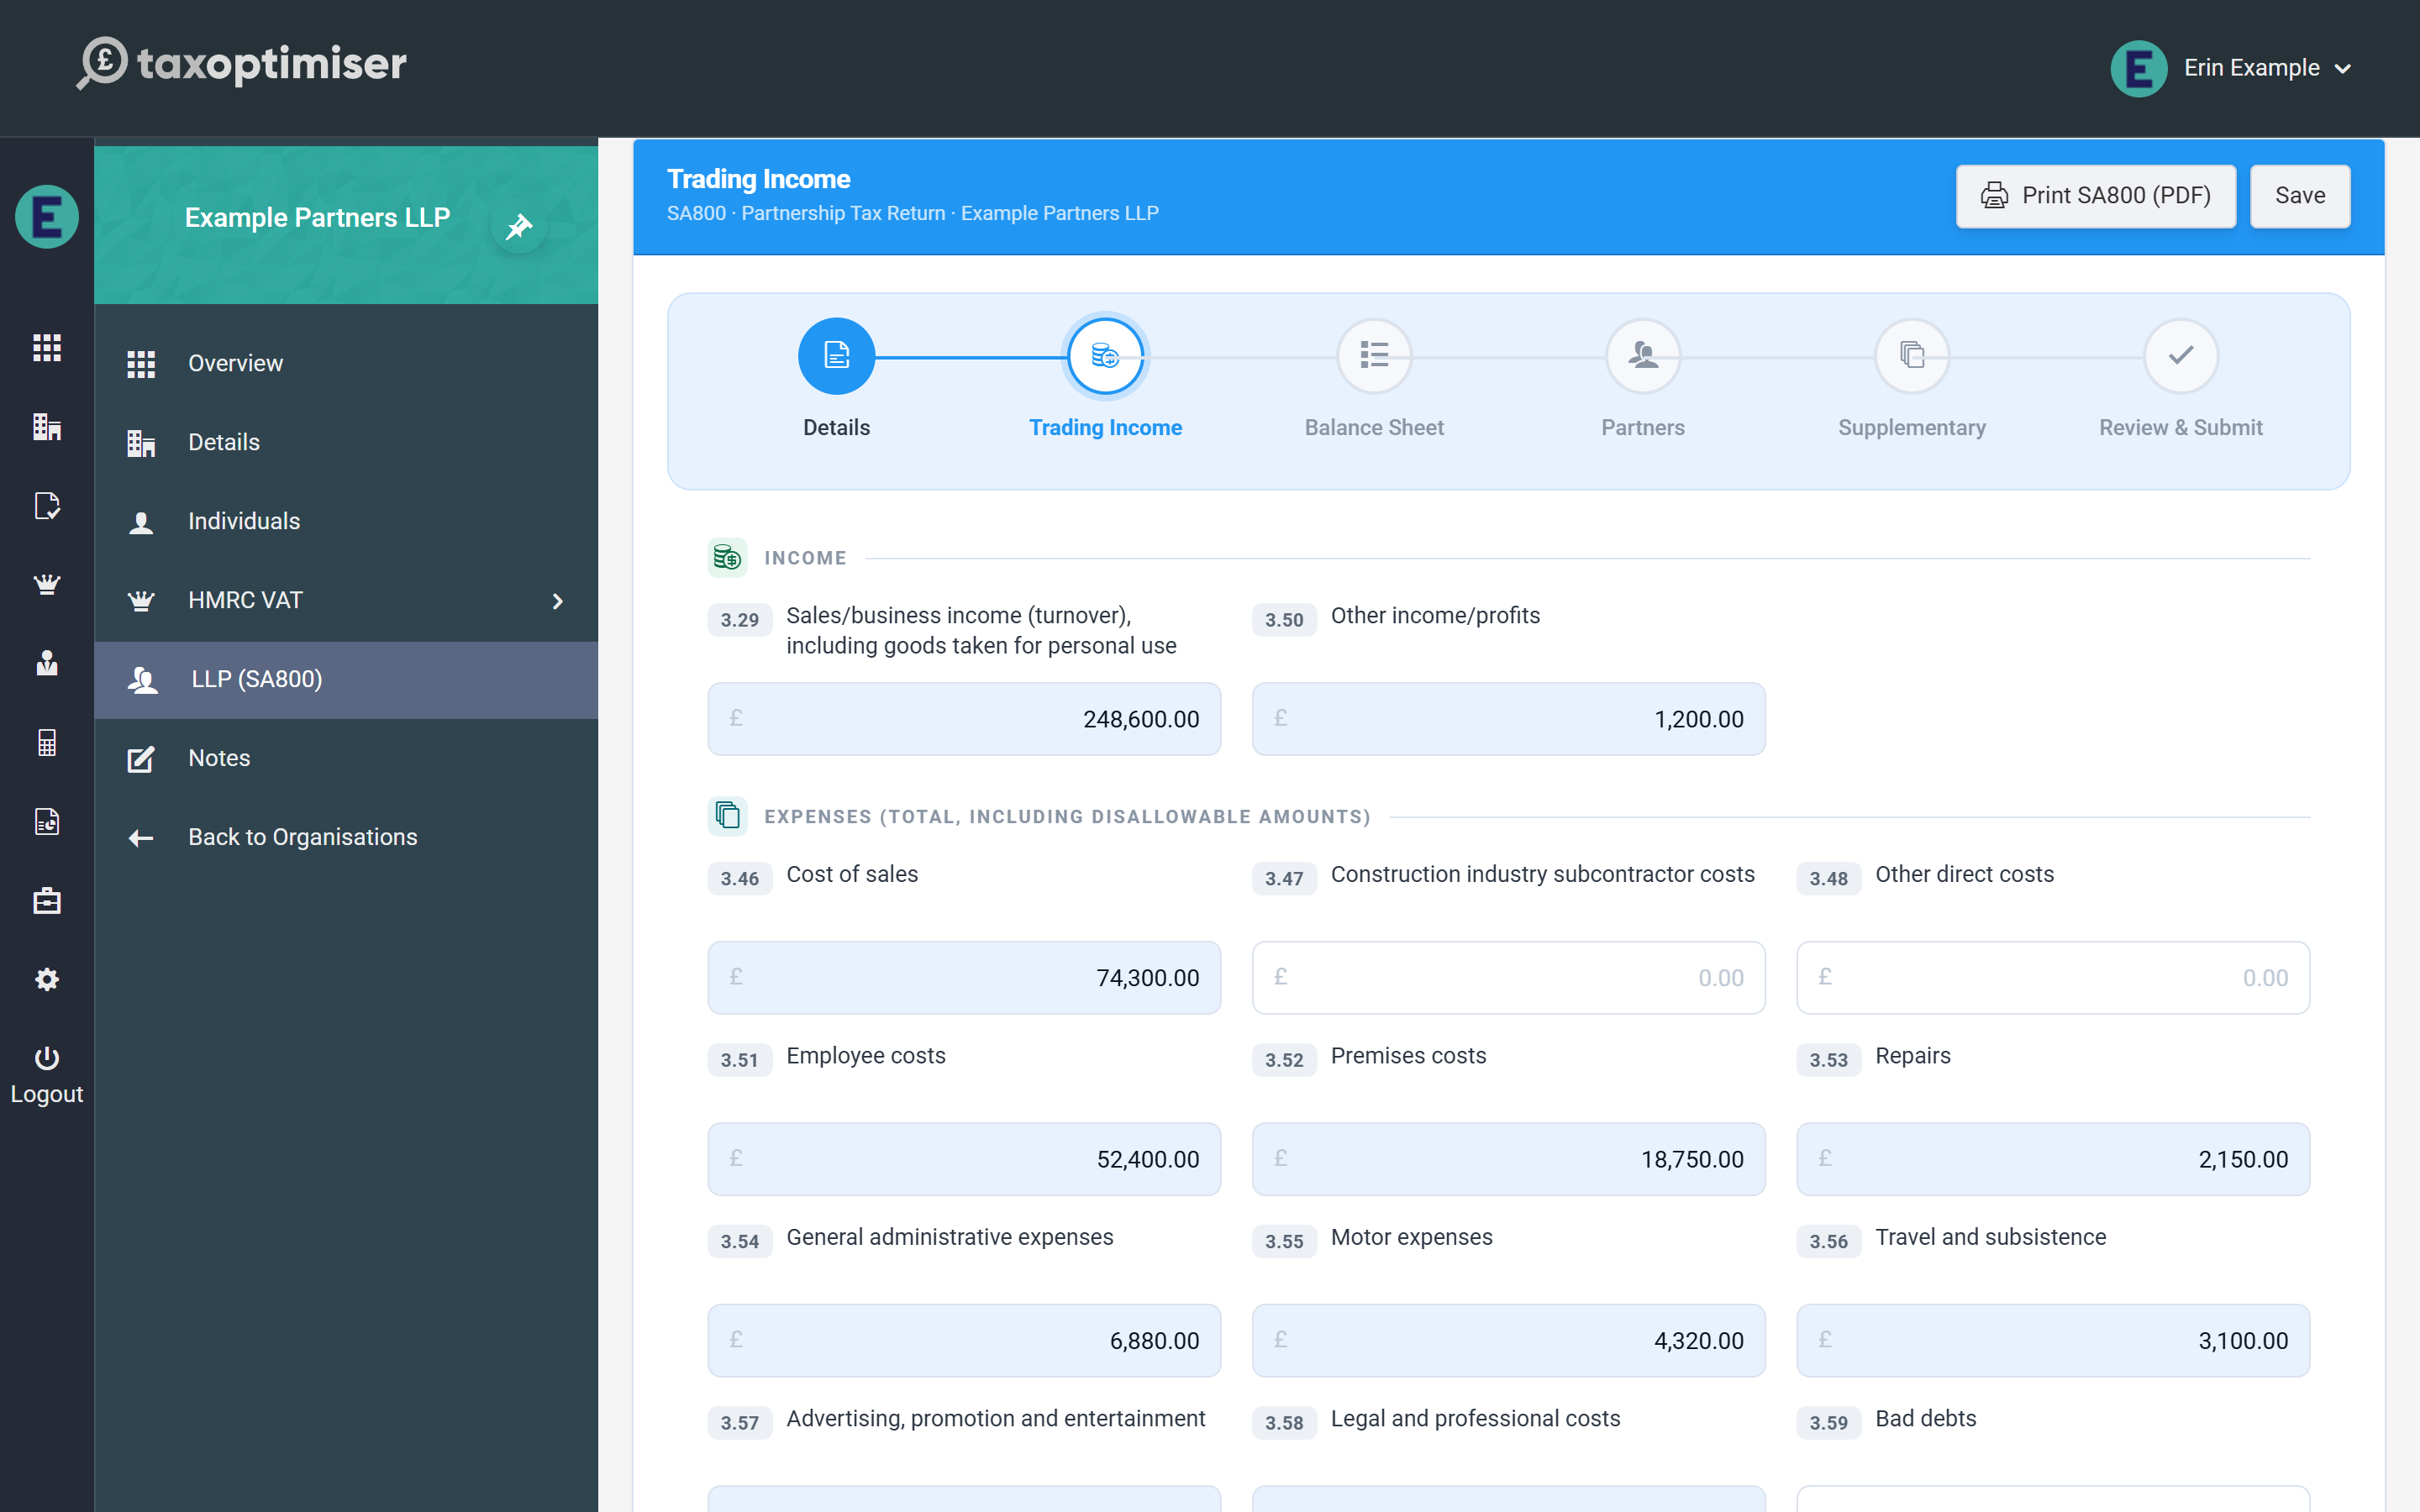The width and height of the screenshot is (2420, 1512).
Task: Go to the Supplementary step circle
Action: click(x=1912, y=356)
